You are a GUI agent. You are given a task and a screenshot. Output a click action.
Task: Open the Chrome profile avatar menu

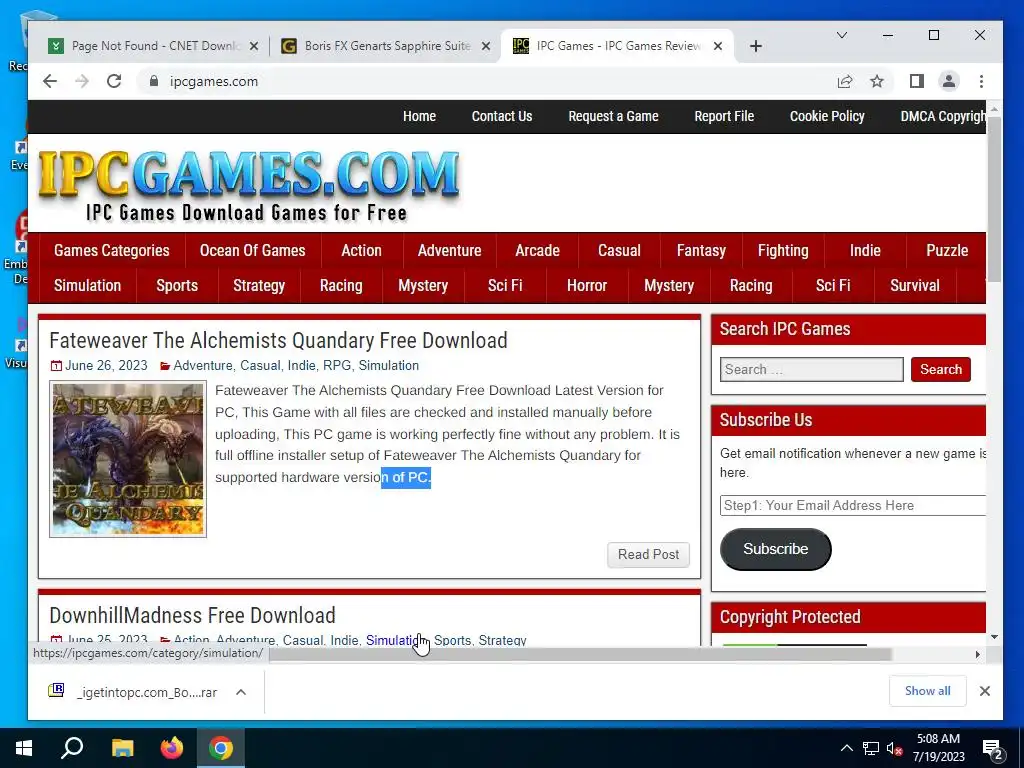tap(948, 81)
